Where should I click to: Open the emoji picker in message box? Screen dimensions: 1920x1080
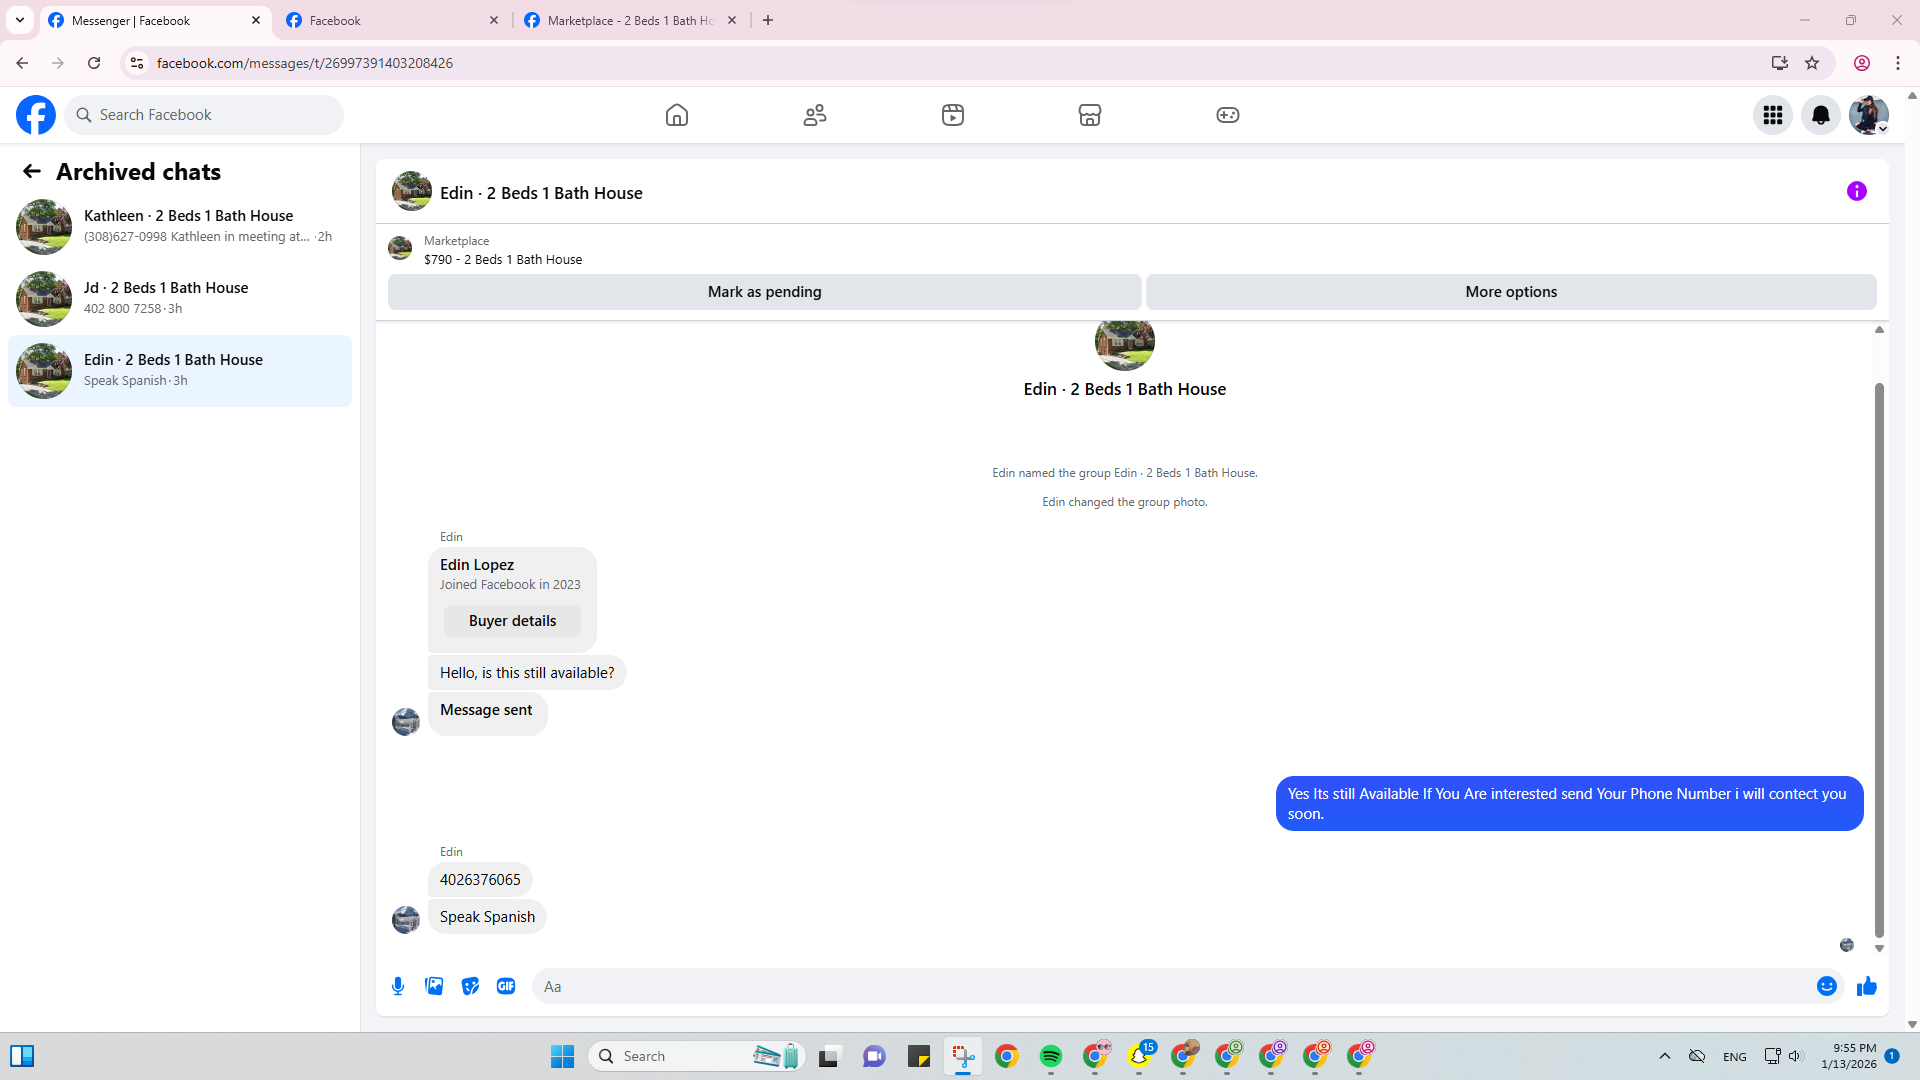(1826, 986)
